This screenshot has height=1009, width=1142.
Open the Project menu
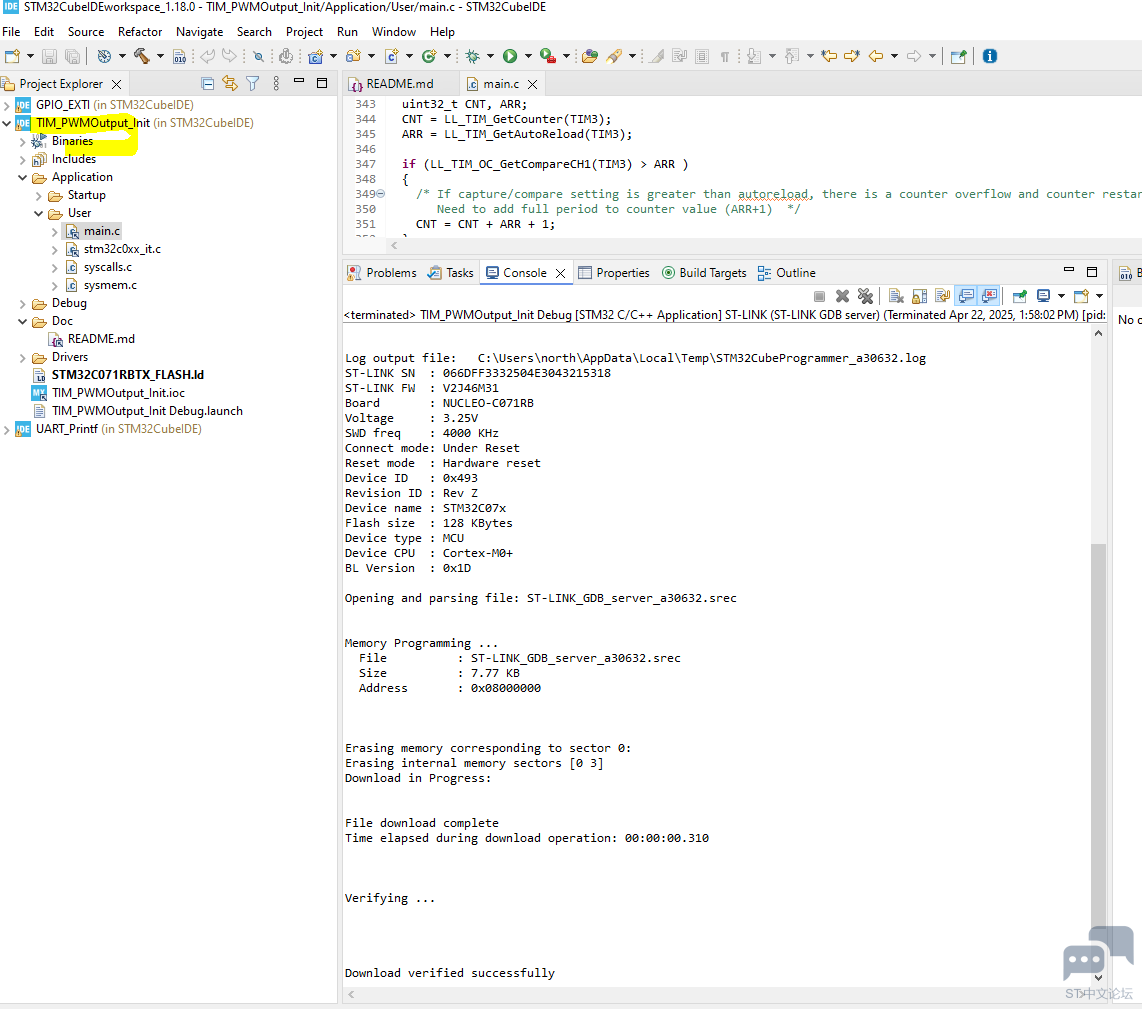[304, 32]
